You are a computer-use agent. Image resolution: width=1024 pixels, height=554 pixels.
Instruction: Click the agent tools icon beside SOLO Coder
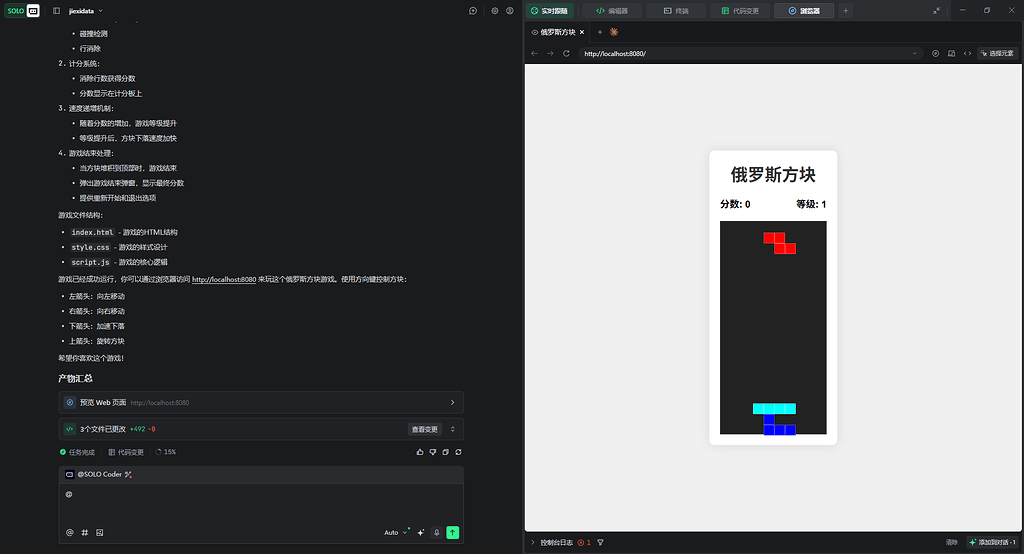(x=128, y=474)
